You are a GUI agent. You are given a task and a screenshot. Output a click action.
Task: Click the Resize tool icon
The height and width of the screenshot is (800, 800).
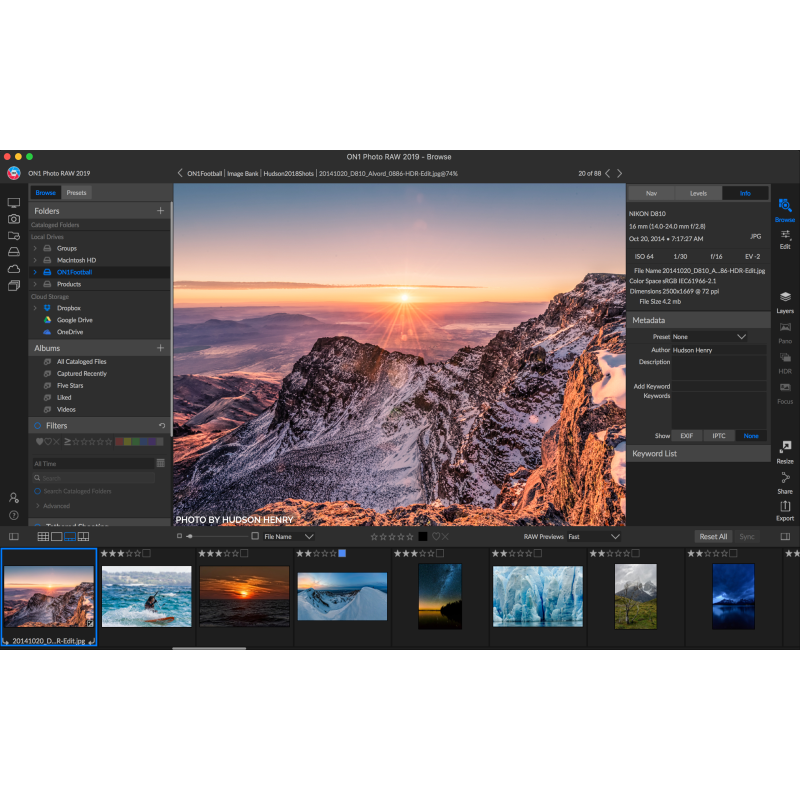click(785, 449)
